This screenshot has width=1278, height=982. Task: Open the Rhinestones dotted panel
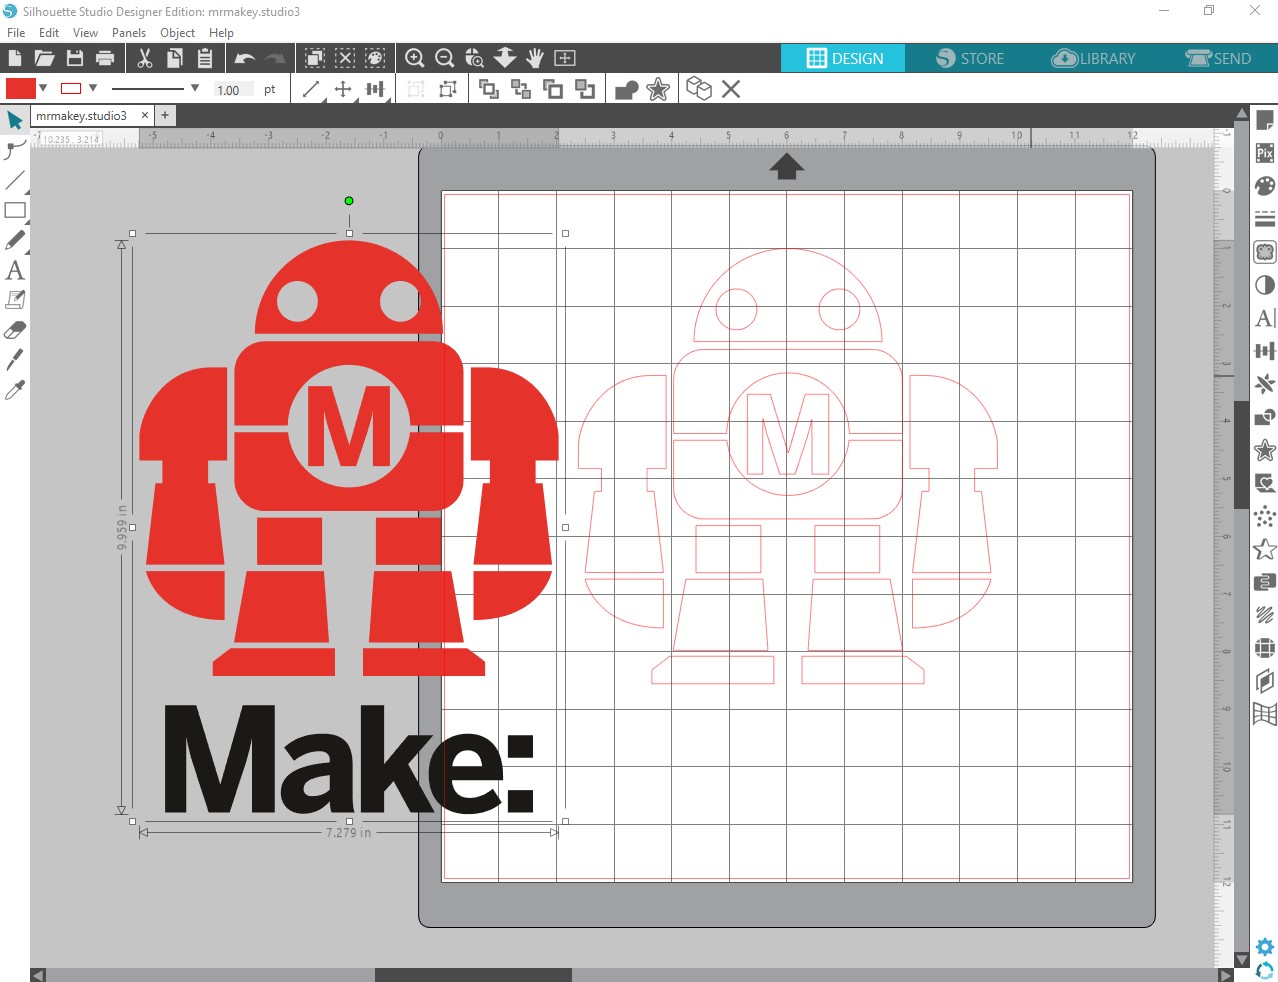1265,516
